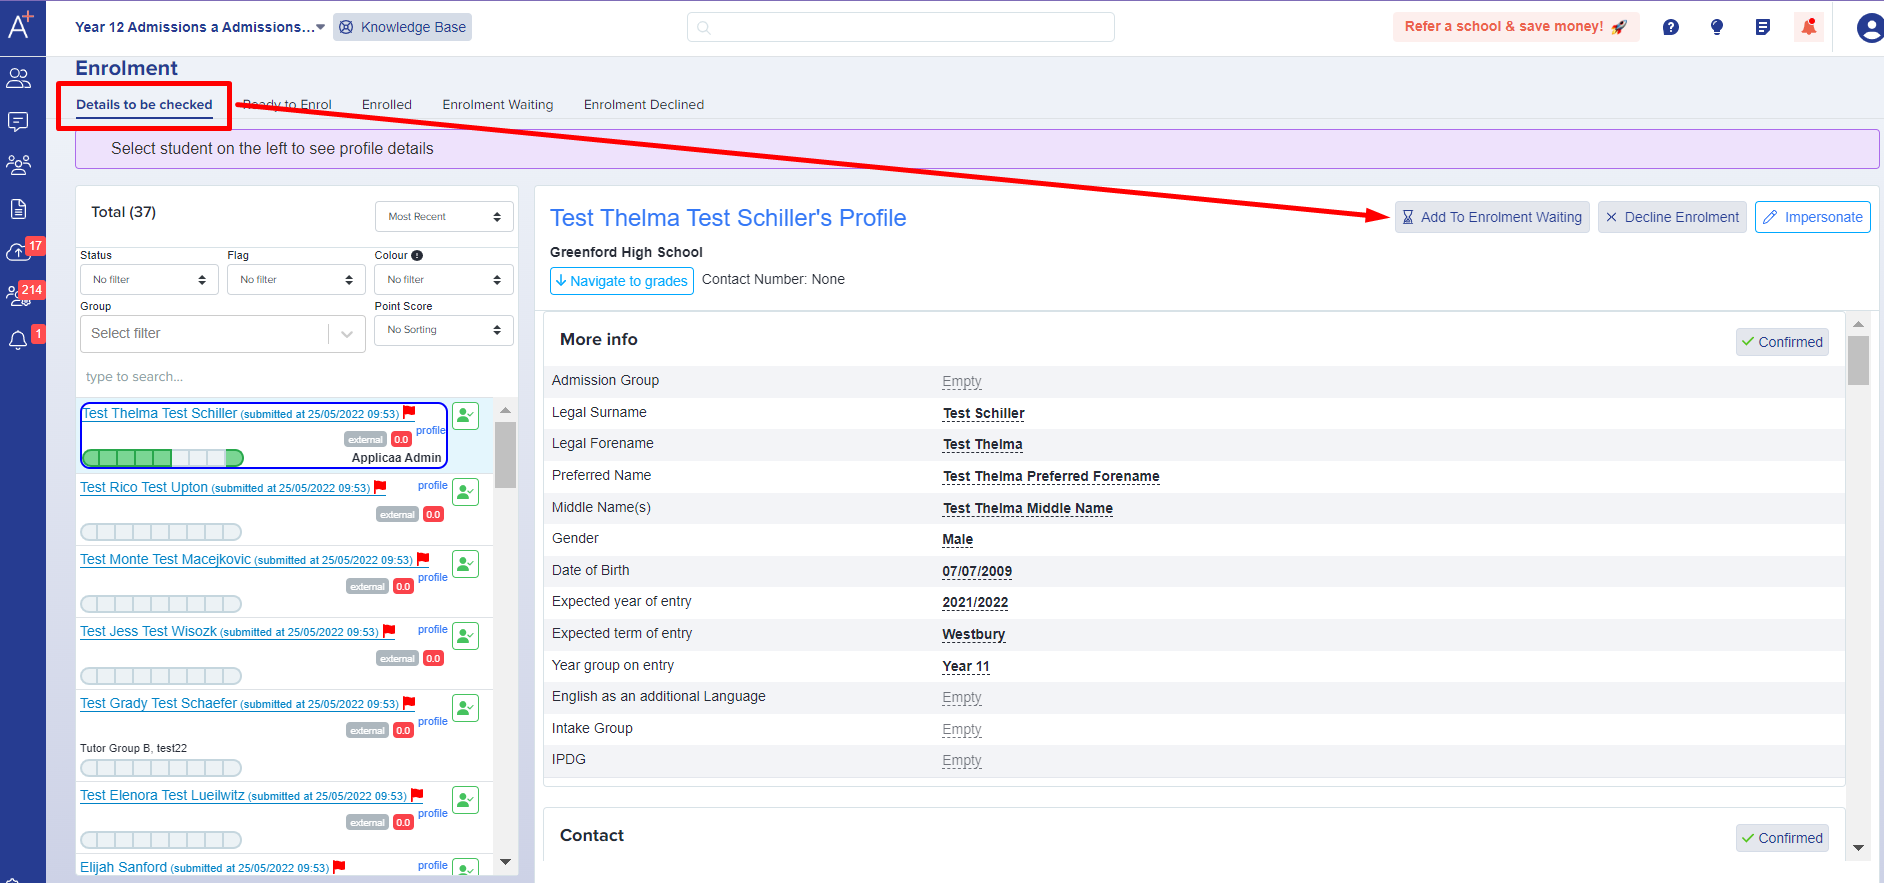The height and width of the screenshot is (883, 1884).
Task: Toggle red flag on Test Grady Test Schaefer
Action: (409, 703)
